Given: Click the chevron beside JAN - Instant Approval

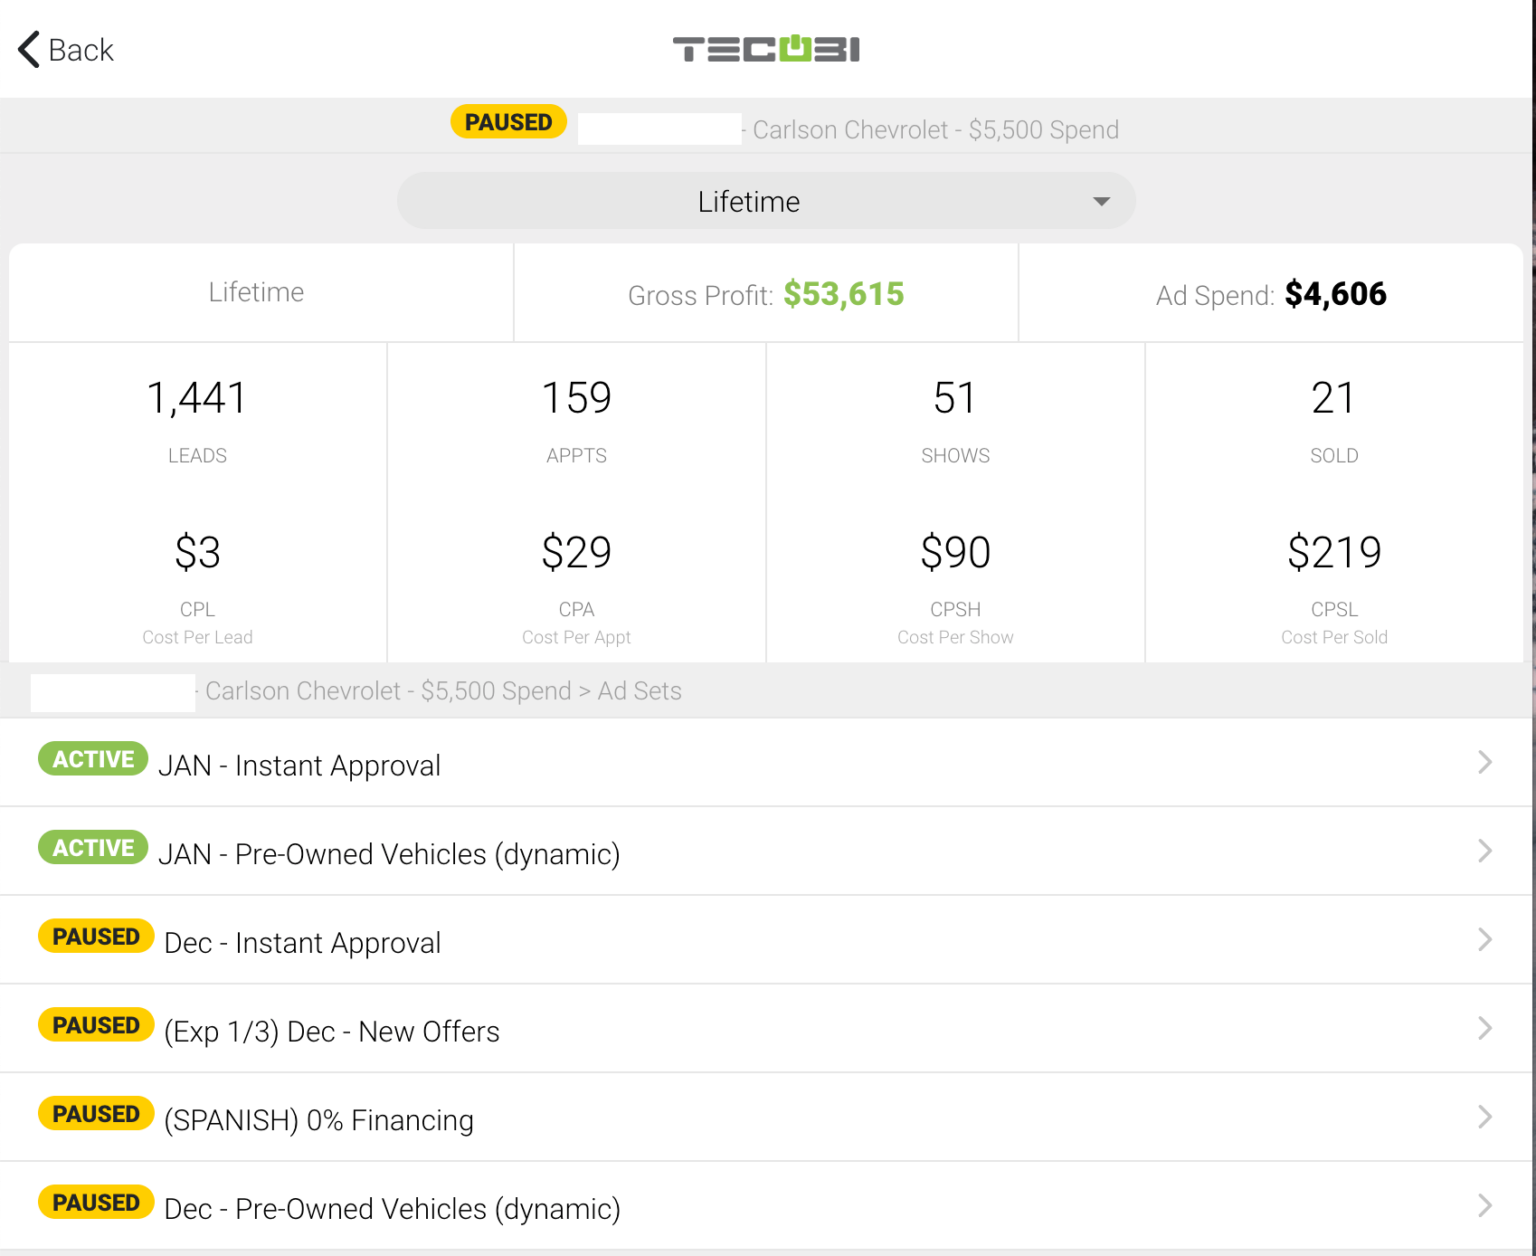Looking at the screenshot, I should (x=1485, y=762).
